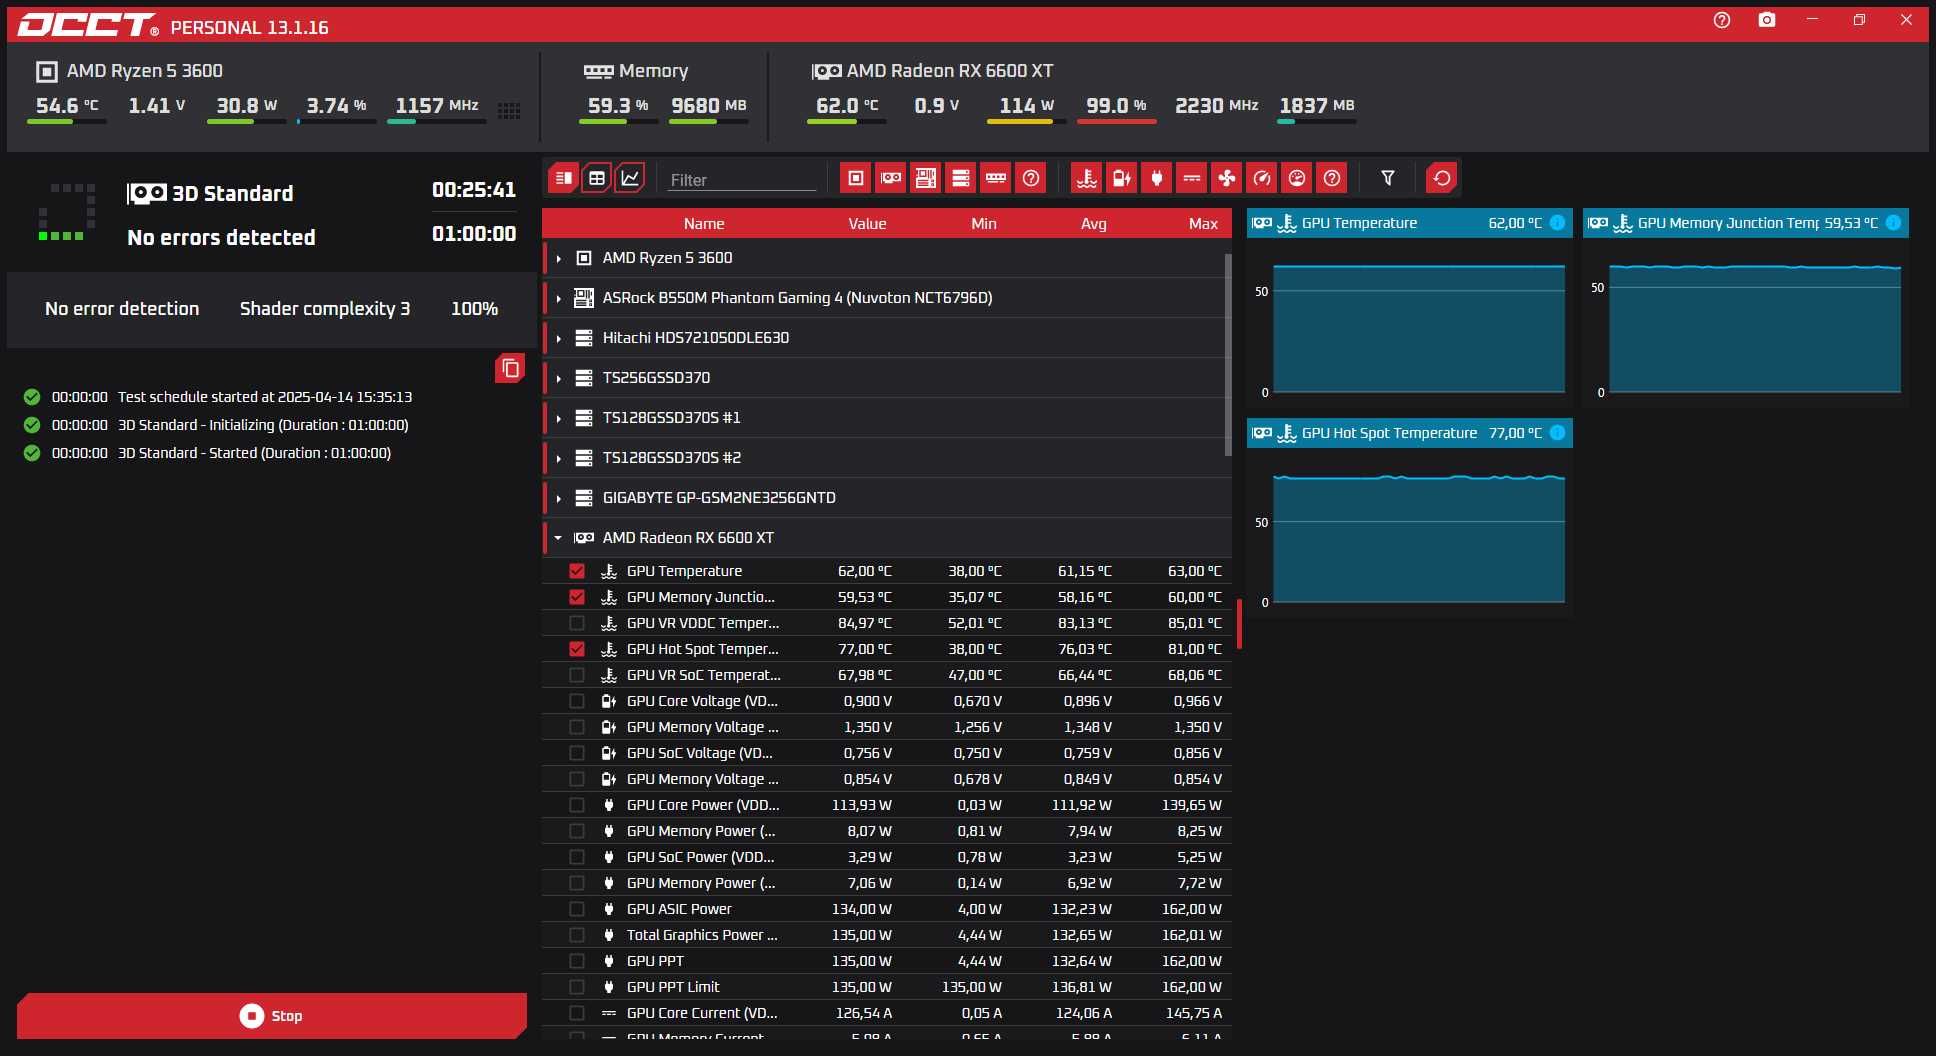Viewport: 1936px width, 1056px height.
Task: Stop the running 3D Standard test
Action: [272, 1016]
